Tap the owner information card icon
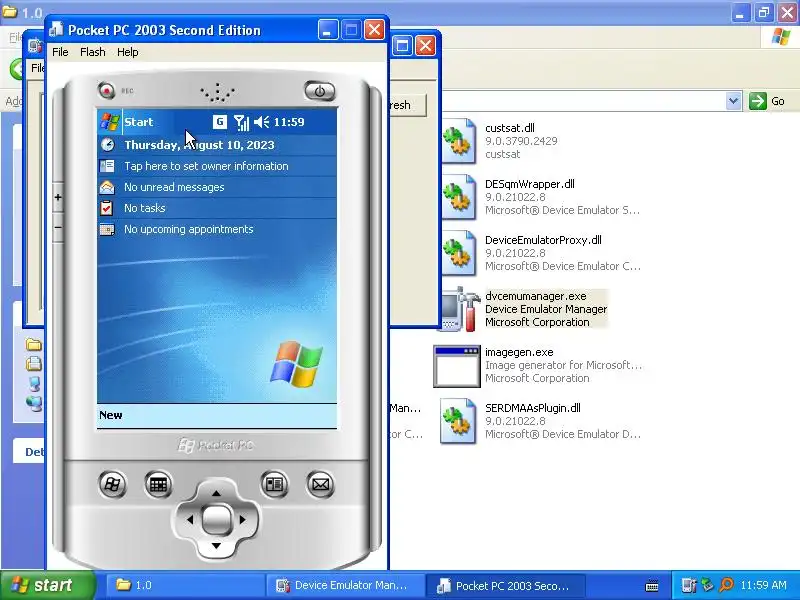 (107, 166)
